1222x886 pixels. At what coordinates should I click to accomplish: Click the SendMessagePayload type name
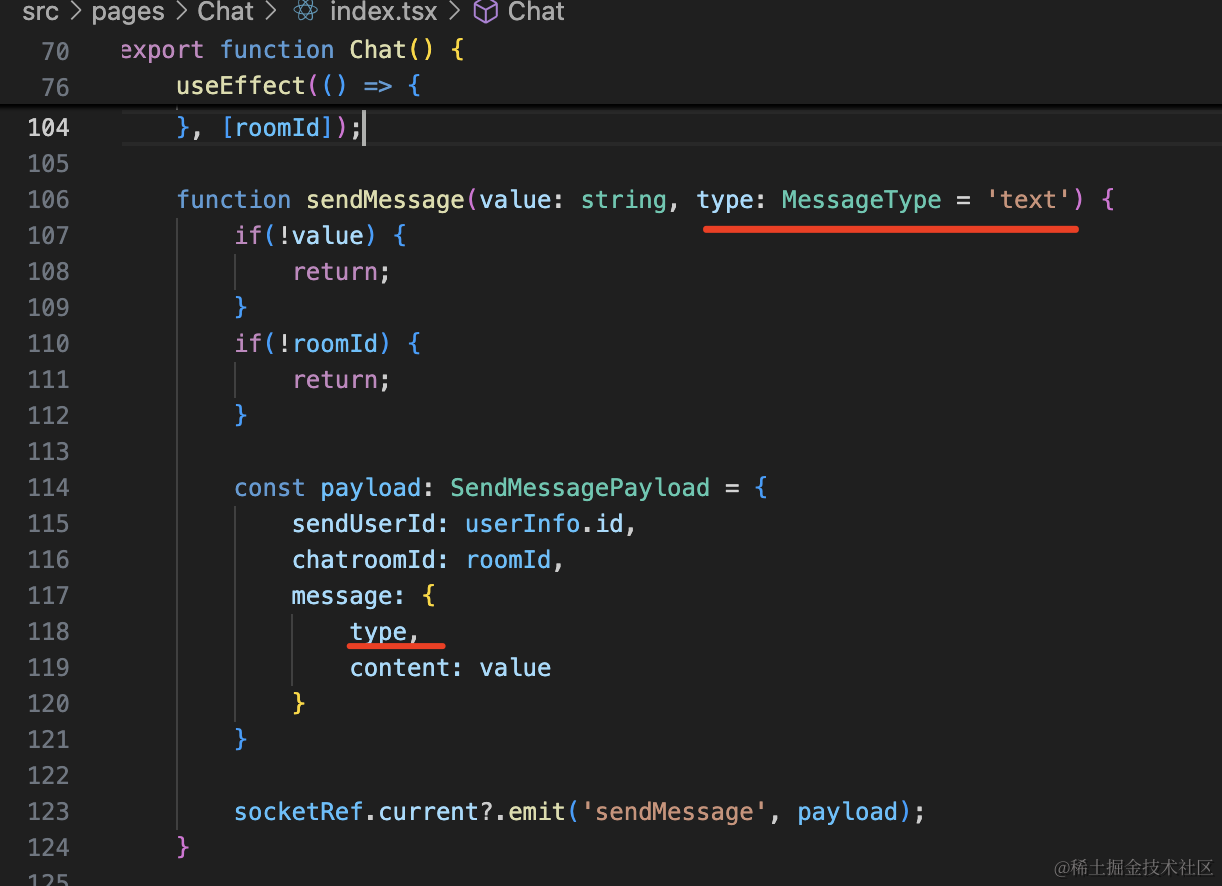(579, 487)
